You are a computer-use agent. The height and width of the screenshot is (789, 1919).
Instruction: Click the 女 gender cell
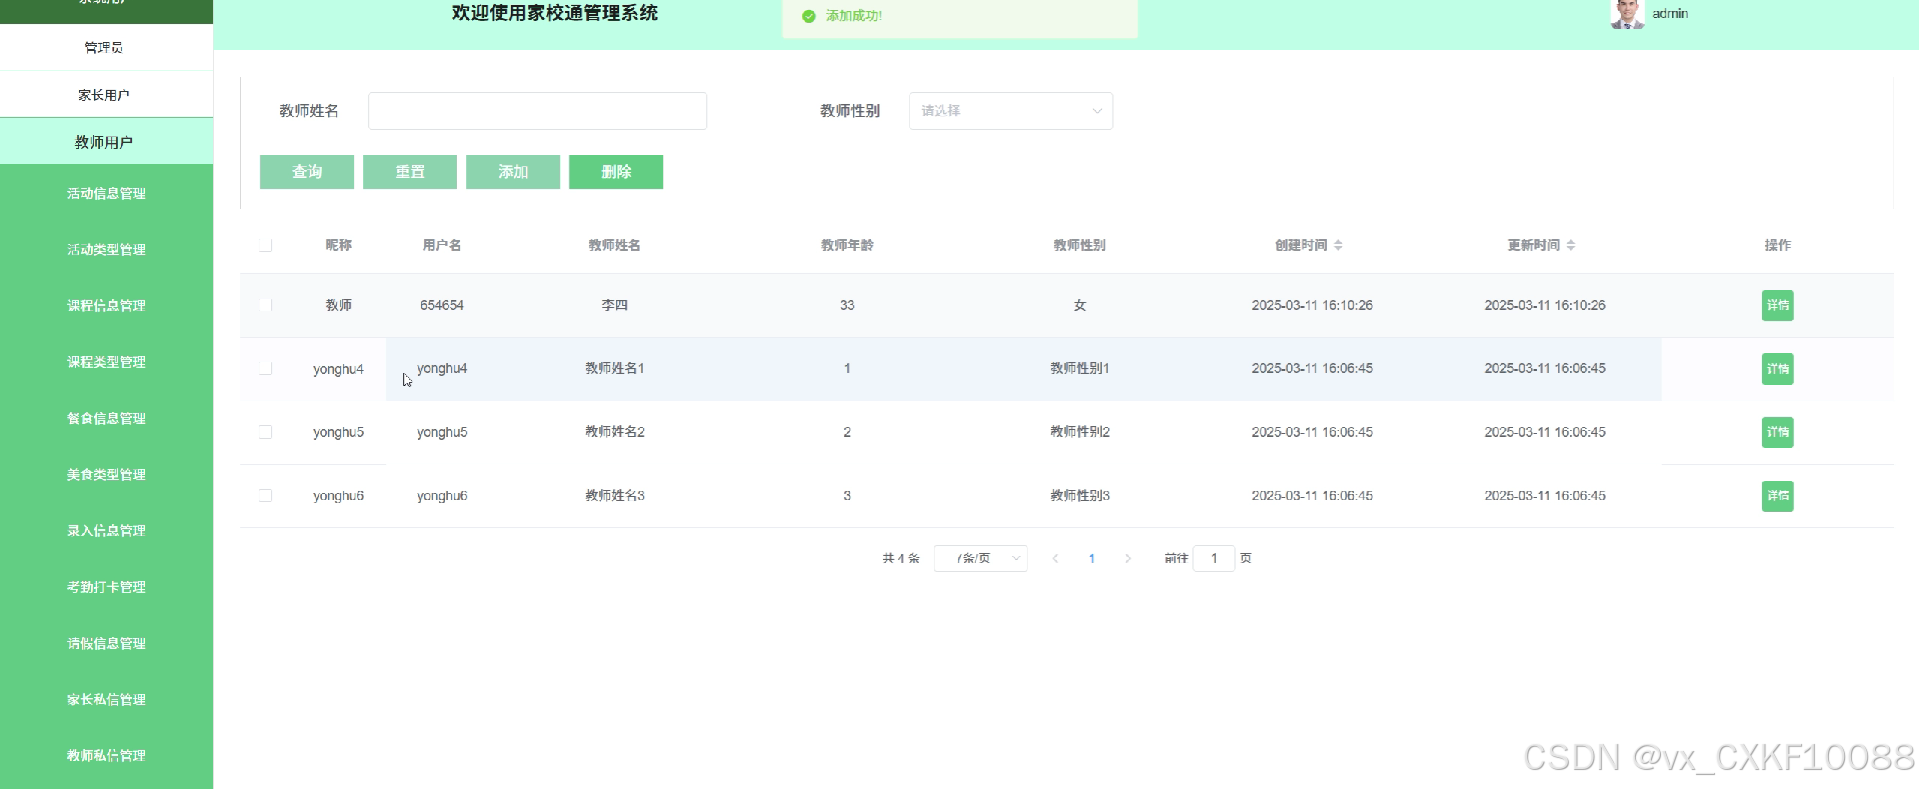1079,305
